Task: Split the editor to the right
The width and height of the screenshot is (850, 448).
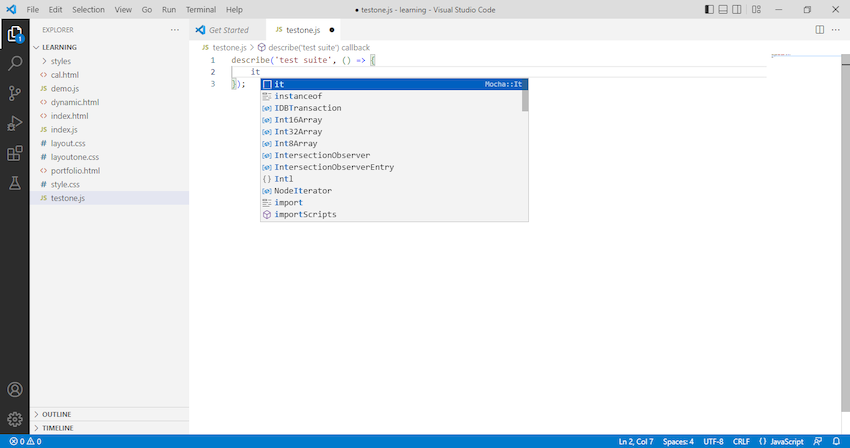Action: (x=820, y=30)
